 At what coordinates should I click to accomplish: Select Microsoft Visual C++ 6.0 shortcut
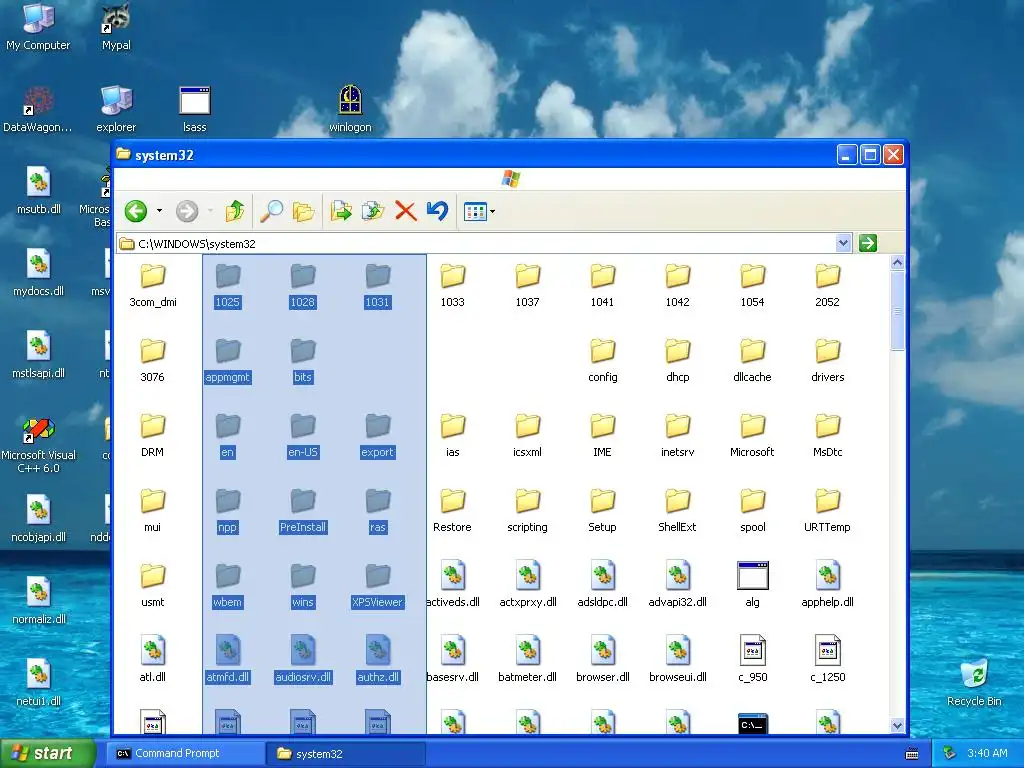tap(39, 445)
